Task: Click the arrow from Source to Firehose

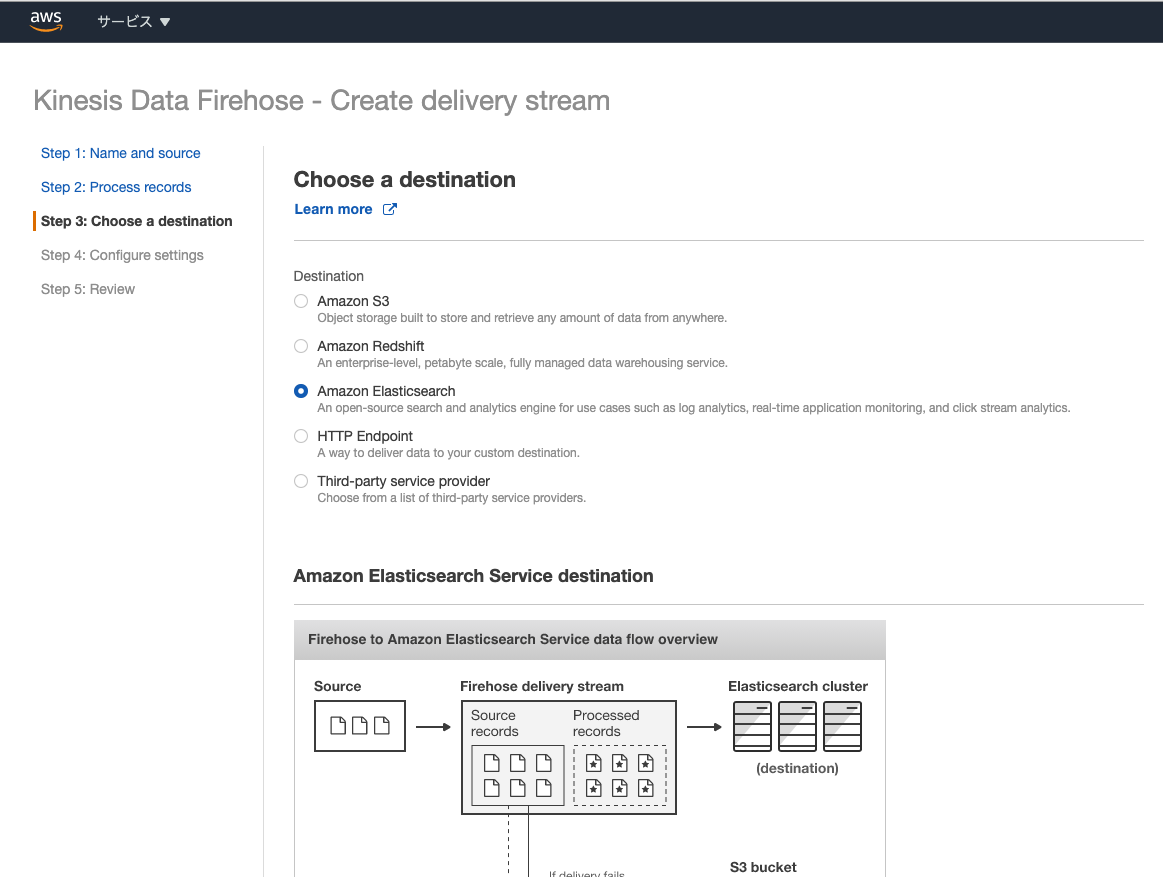Action: 433,727
